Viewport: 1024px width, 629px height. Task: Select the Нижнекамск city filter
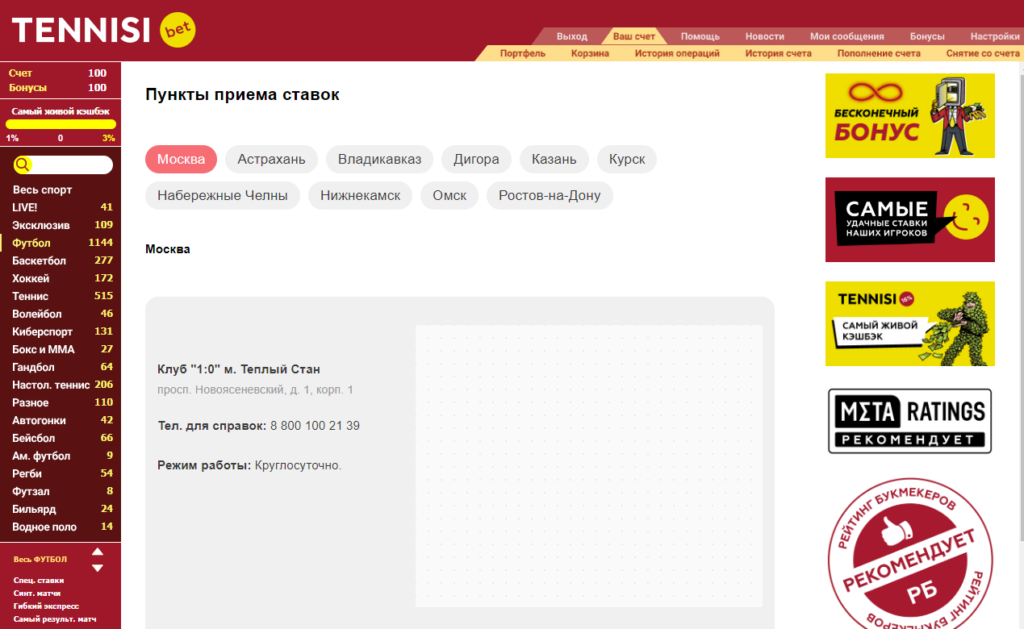pos(360,196)
